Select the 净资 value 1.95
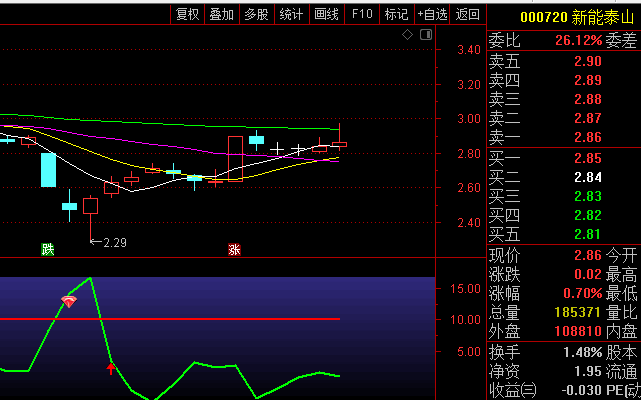 pyautogui.click(x=588, y=371)
